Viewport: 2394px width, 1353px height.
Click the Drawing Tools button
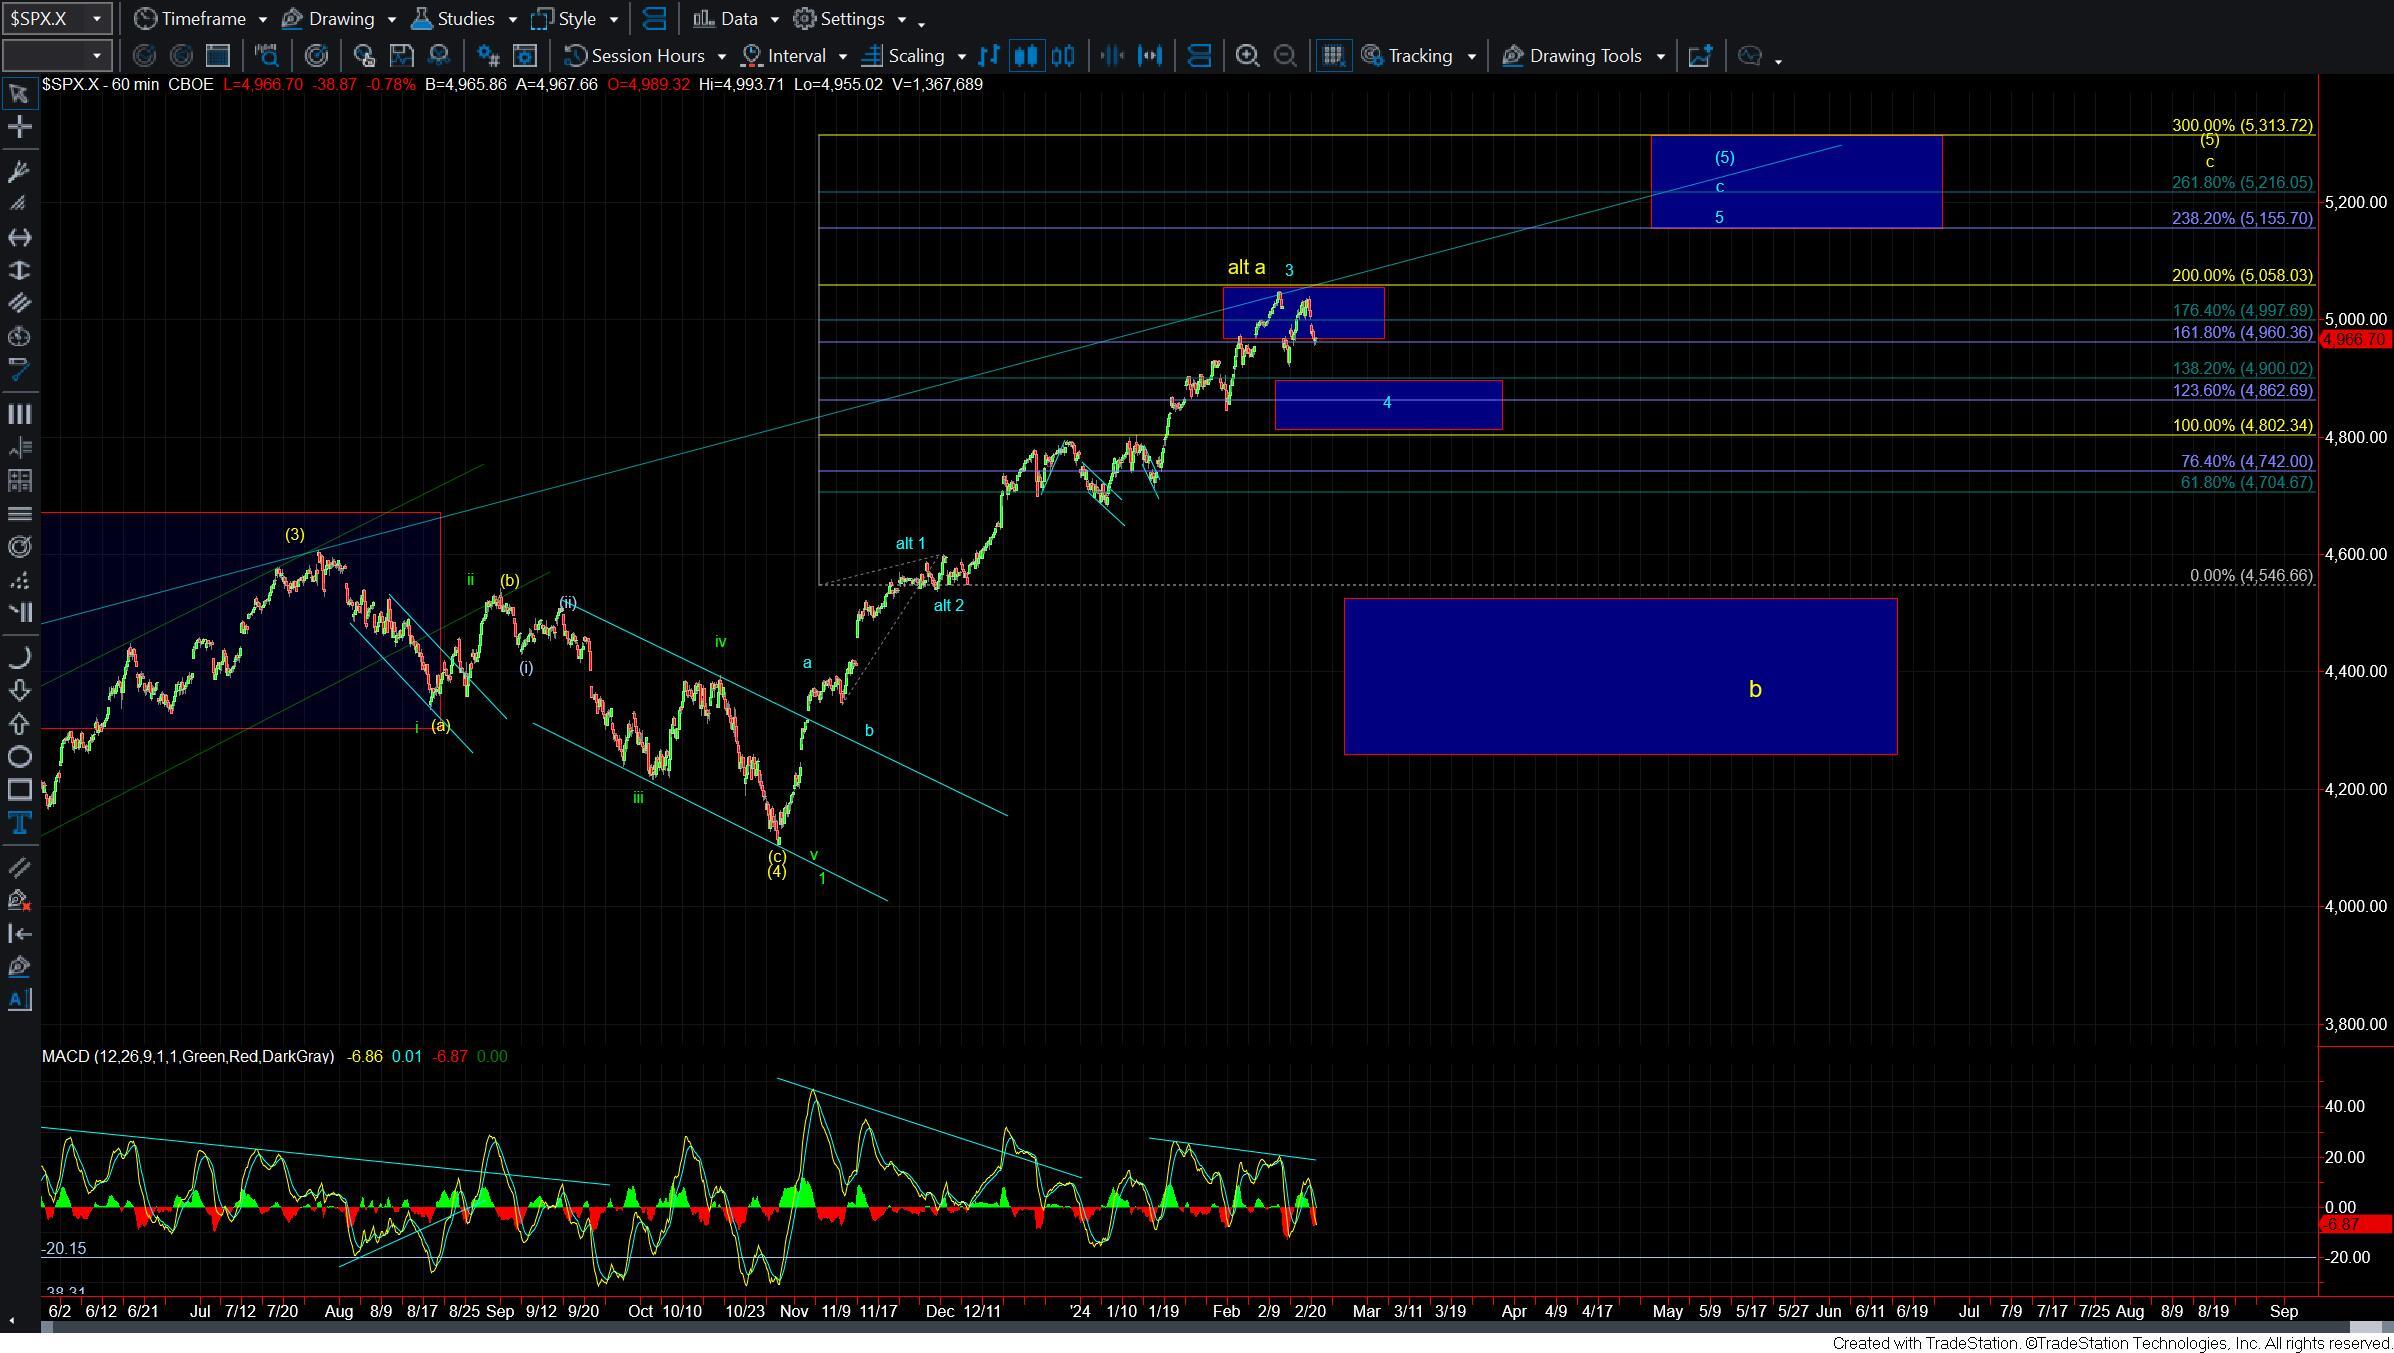(x=1572, y=56)
